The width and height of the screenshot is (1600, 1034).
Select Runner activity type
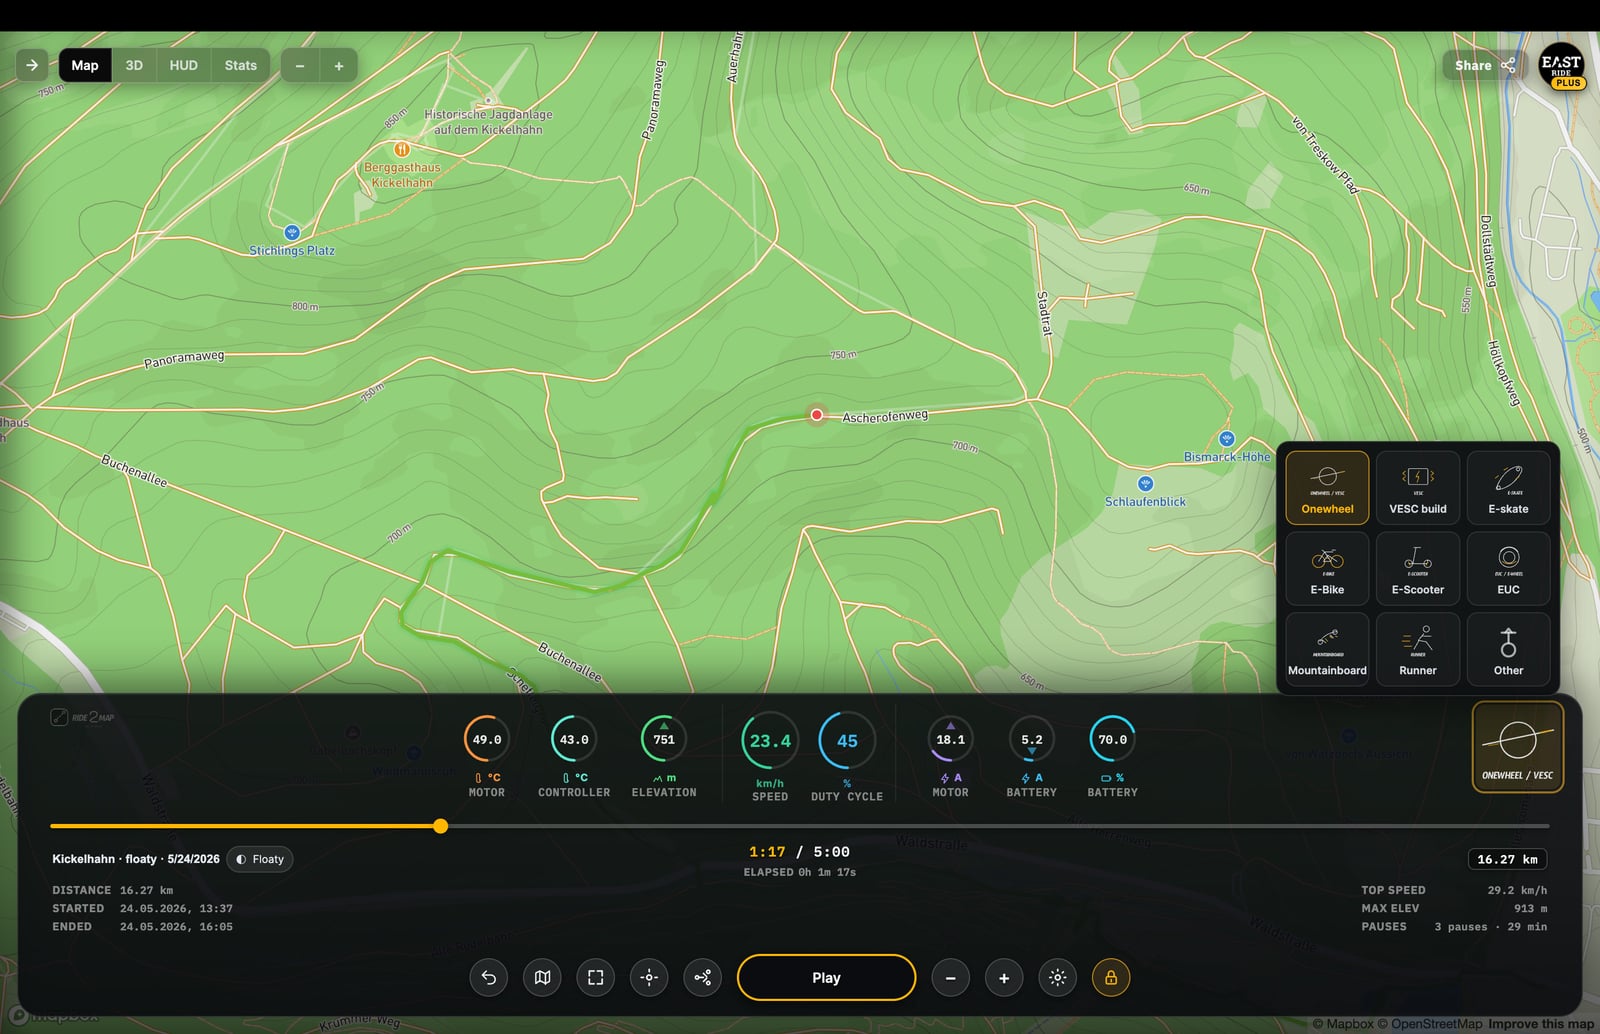1418,650
